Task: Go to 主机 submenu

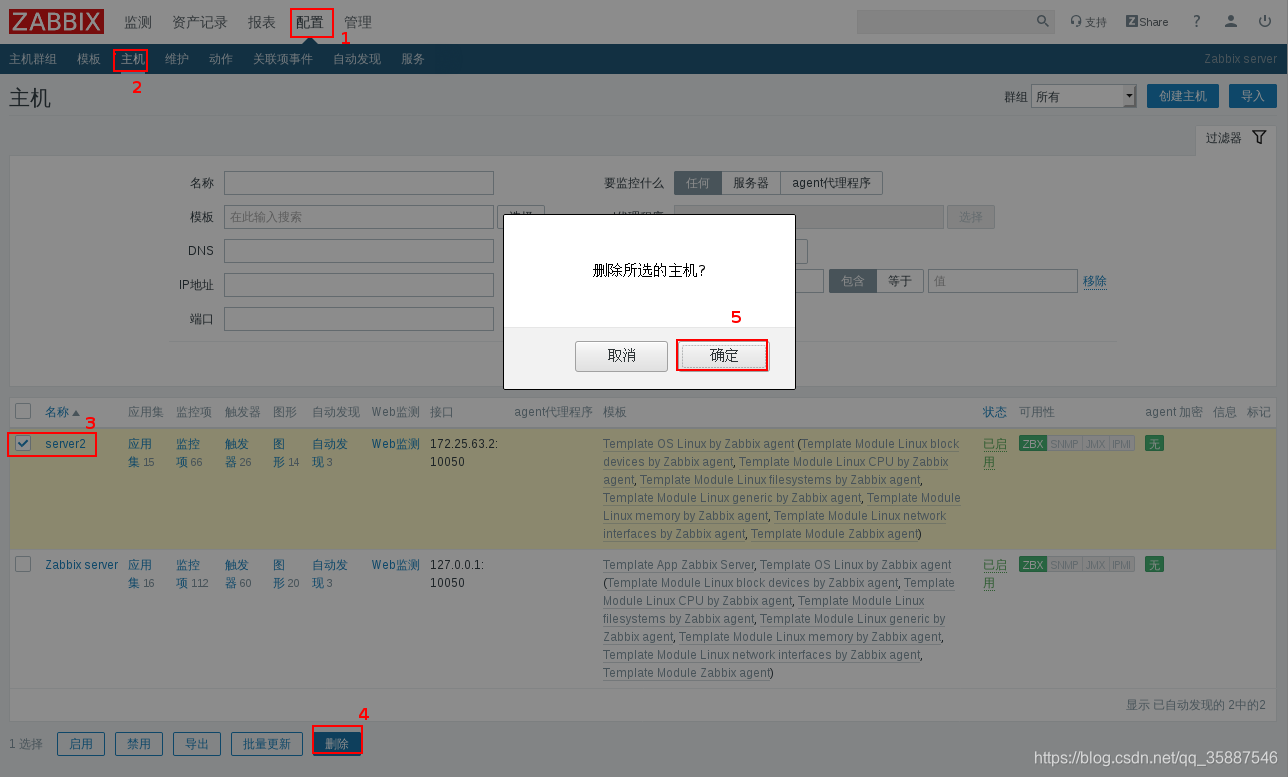Action: 132,59
